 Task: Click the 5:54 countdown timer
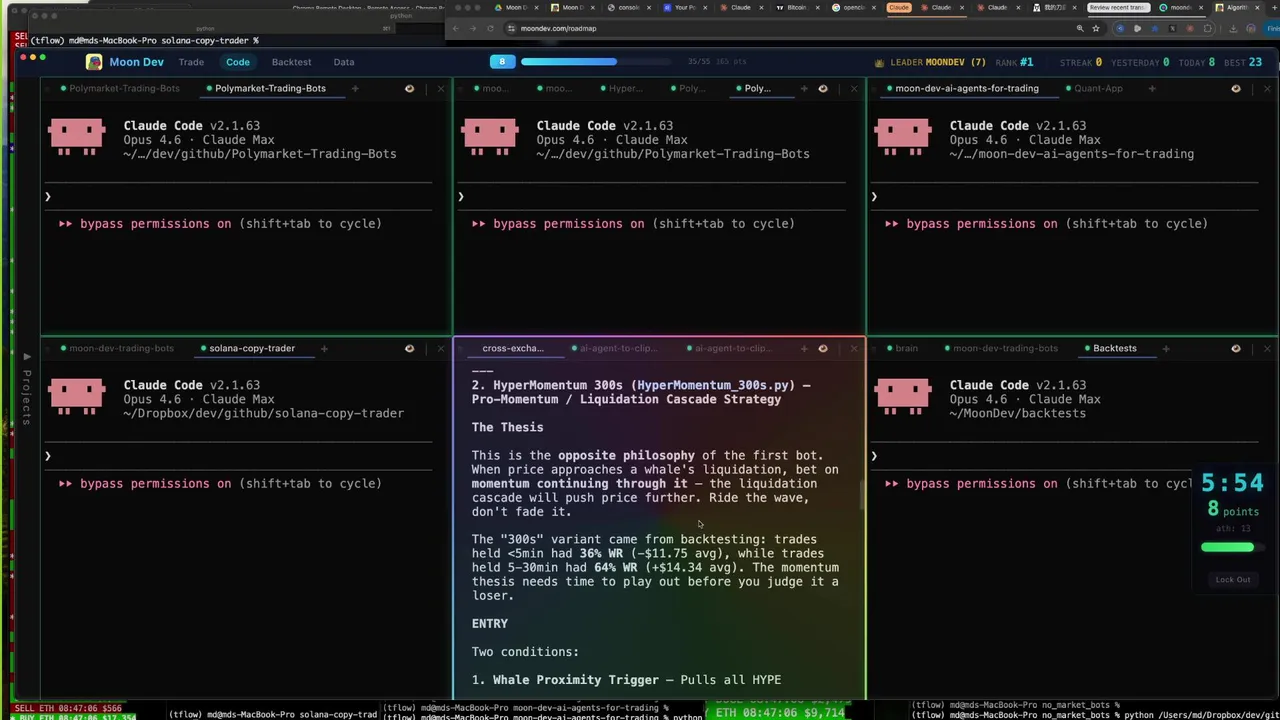coord(1232,484)
